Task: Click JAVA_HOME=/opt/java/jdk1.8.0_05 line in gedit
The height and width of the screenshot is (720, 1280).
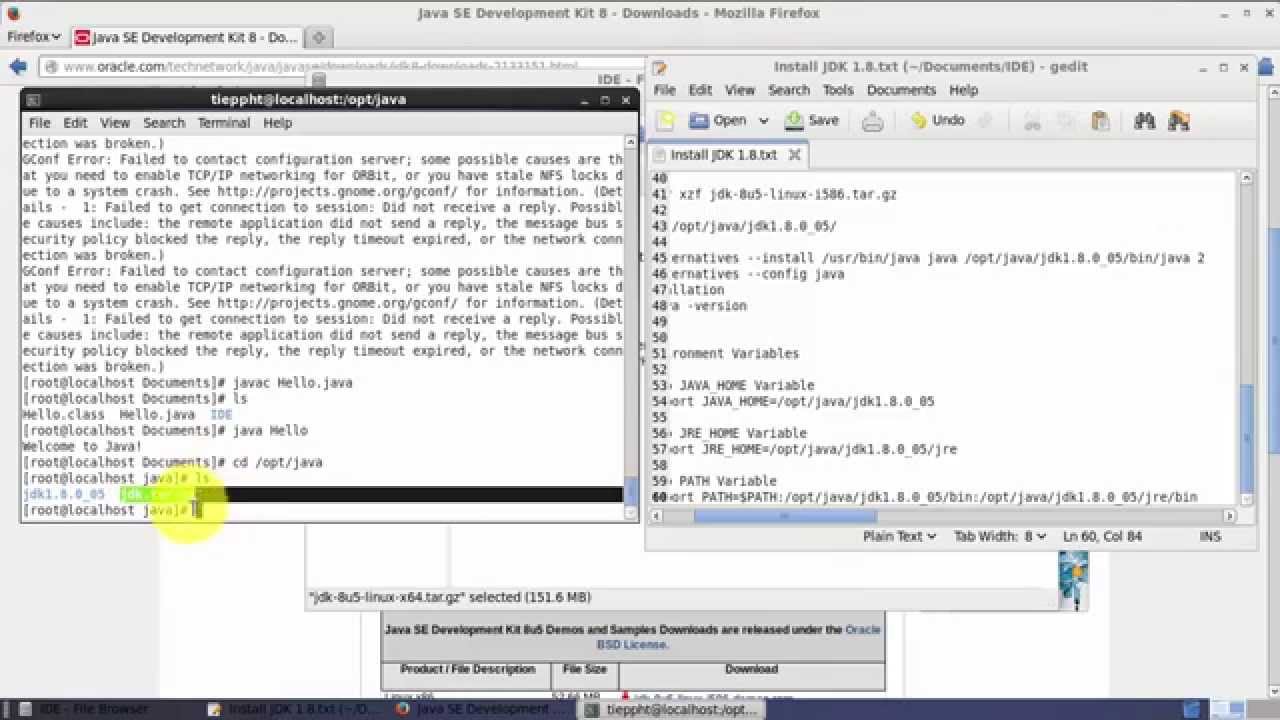Action: click(x=802, y=402)
